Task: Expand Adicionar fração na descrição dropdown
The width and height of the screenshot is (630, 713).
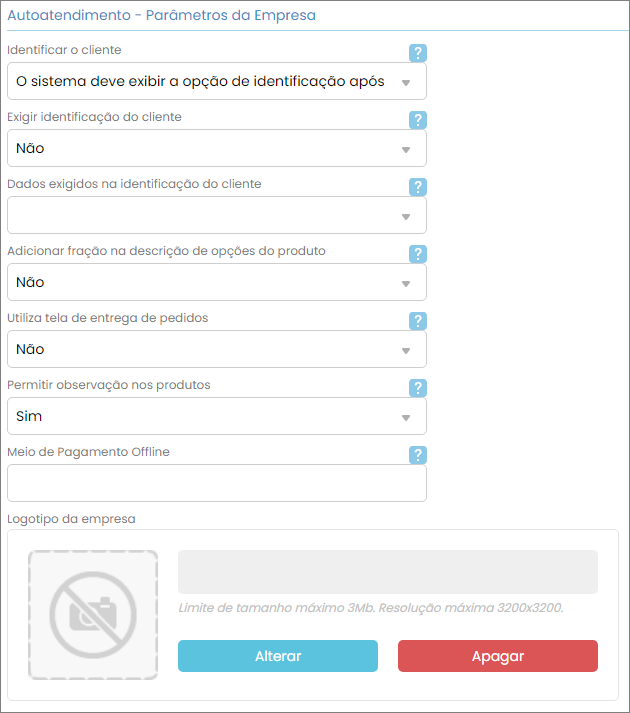Action: 216,283
